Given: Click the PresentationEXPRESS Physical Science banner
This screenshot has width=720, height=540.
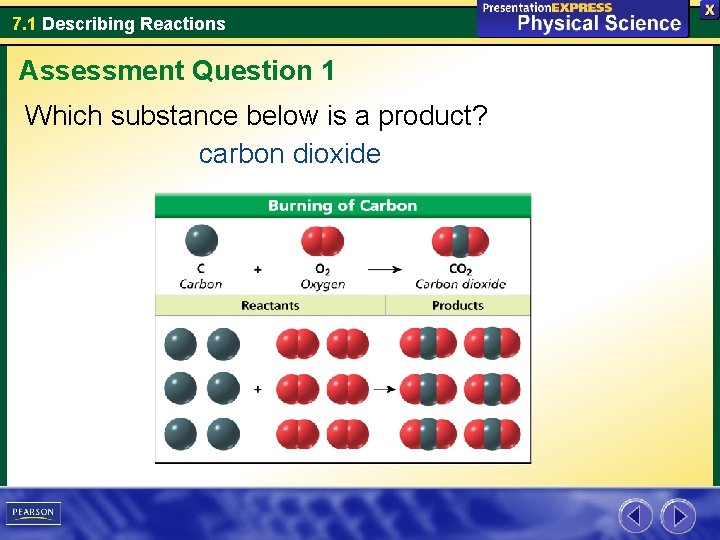Looking at the screenshot, I should point(582,18).
